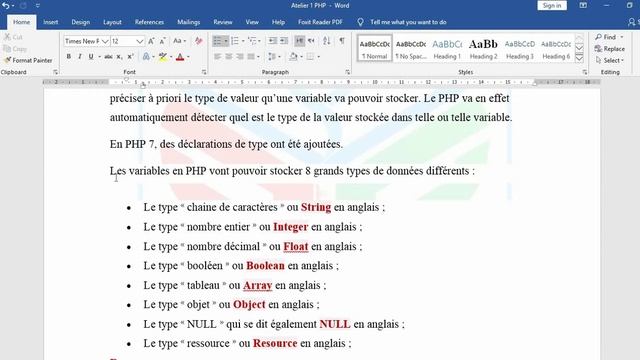Increase font size with the grow icon
640x360 pixels.
tap(151, 41)
